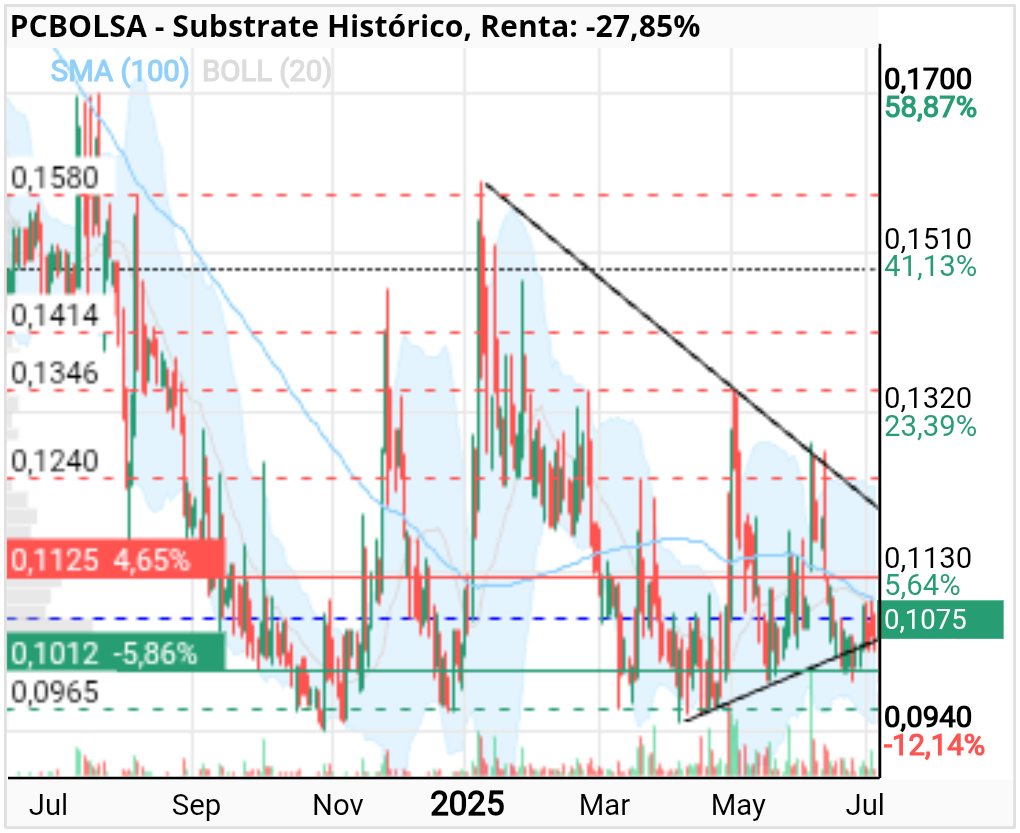Click the 0,1510 axis price label

[x=928, y=239]
